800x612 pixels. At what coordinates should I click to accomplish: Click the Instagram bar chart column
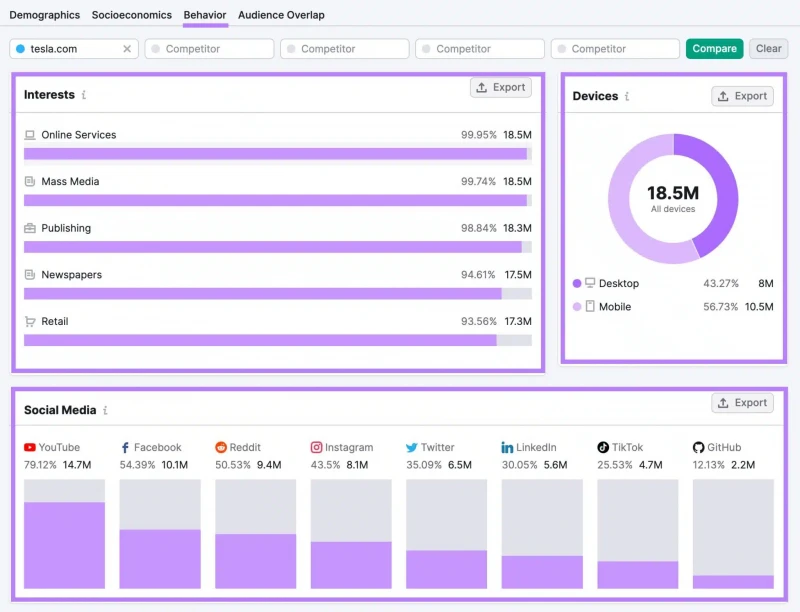351,534
